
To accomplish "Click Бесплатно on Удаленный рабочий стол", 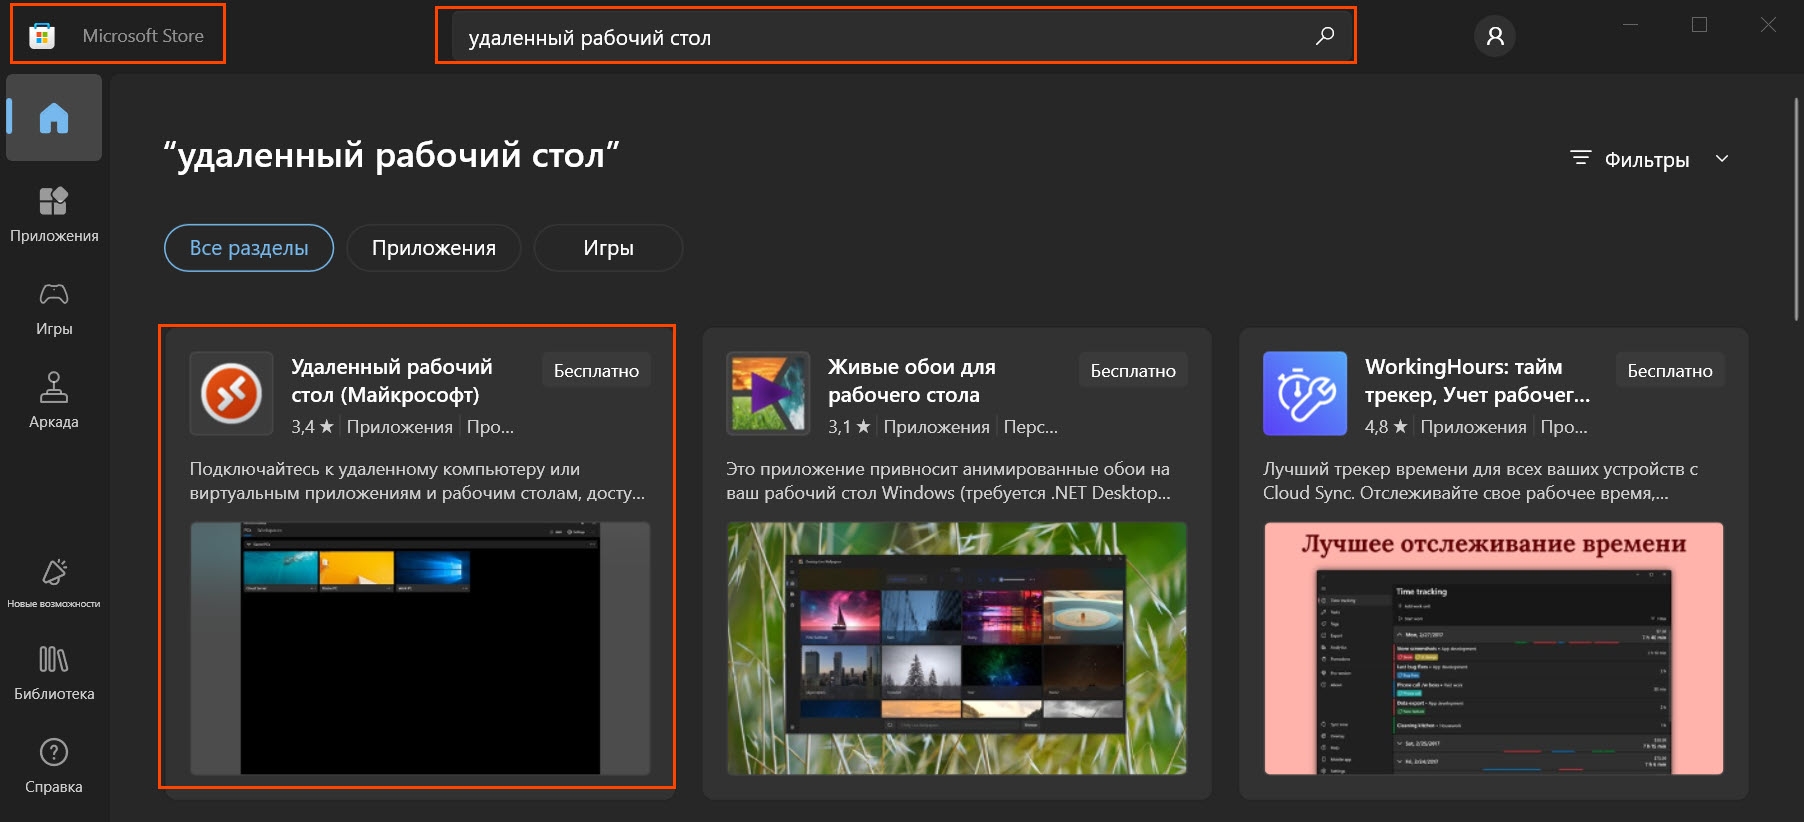I will click(596, 371).
